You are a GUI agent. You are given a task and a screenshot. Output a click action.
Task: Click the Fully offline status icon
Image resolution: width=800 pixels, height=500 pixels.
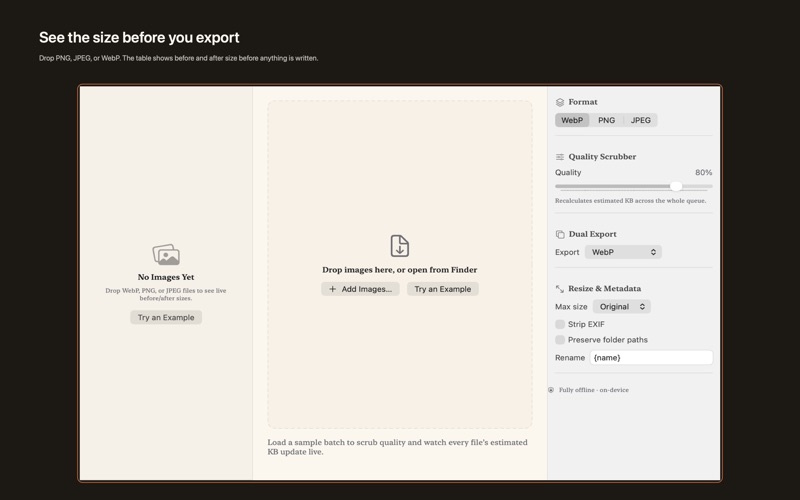(x=551, y=390)
